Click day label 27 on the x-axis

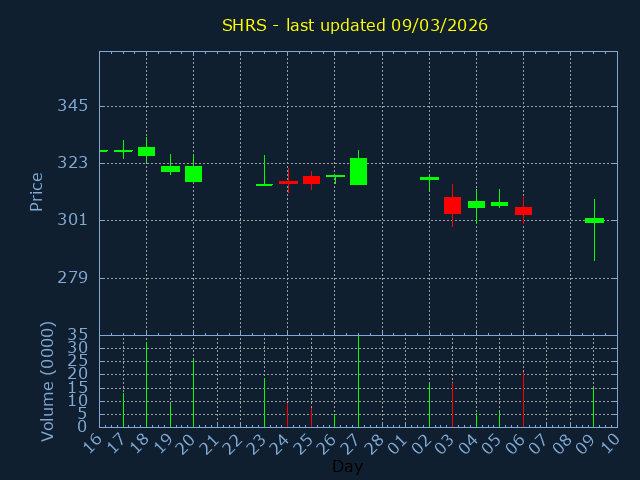pos(352,444)
